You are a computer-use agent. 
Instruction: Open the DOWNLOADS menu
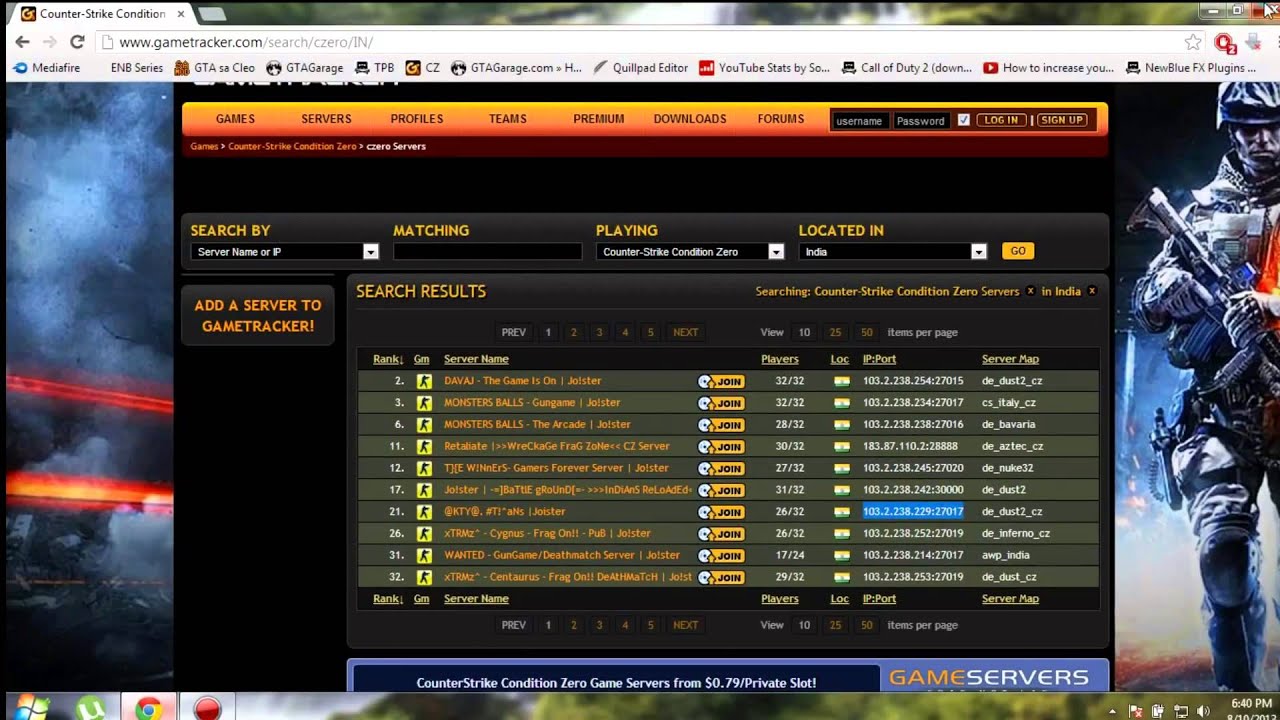pyautogui.click(x=690, y=119)
